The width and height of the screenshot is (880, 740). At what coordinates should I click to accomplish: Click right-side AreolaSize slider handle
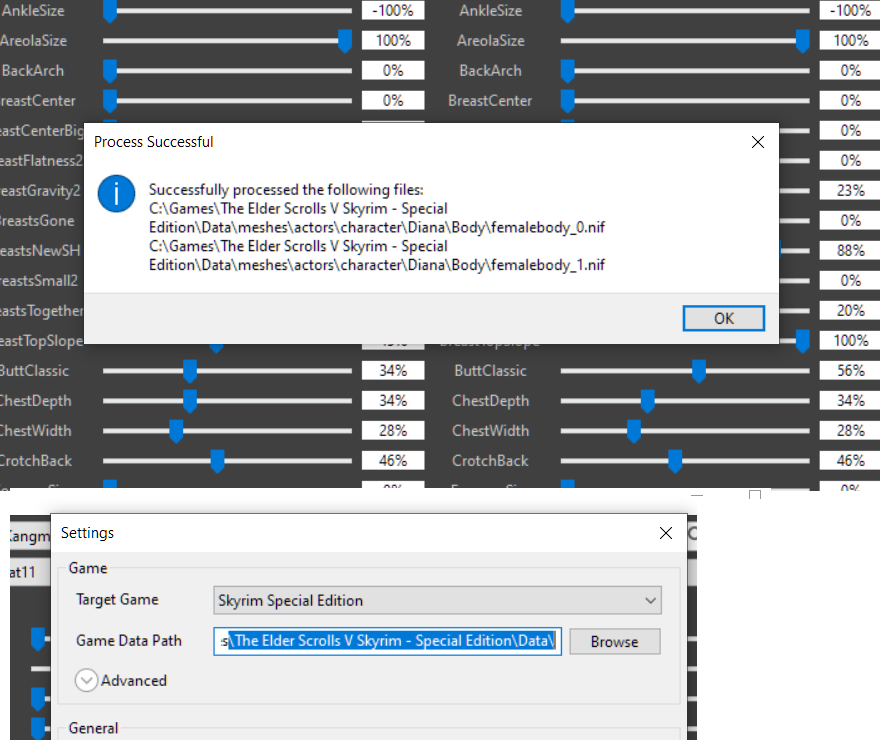(x=802, y=41)
